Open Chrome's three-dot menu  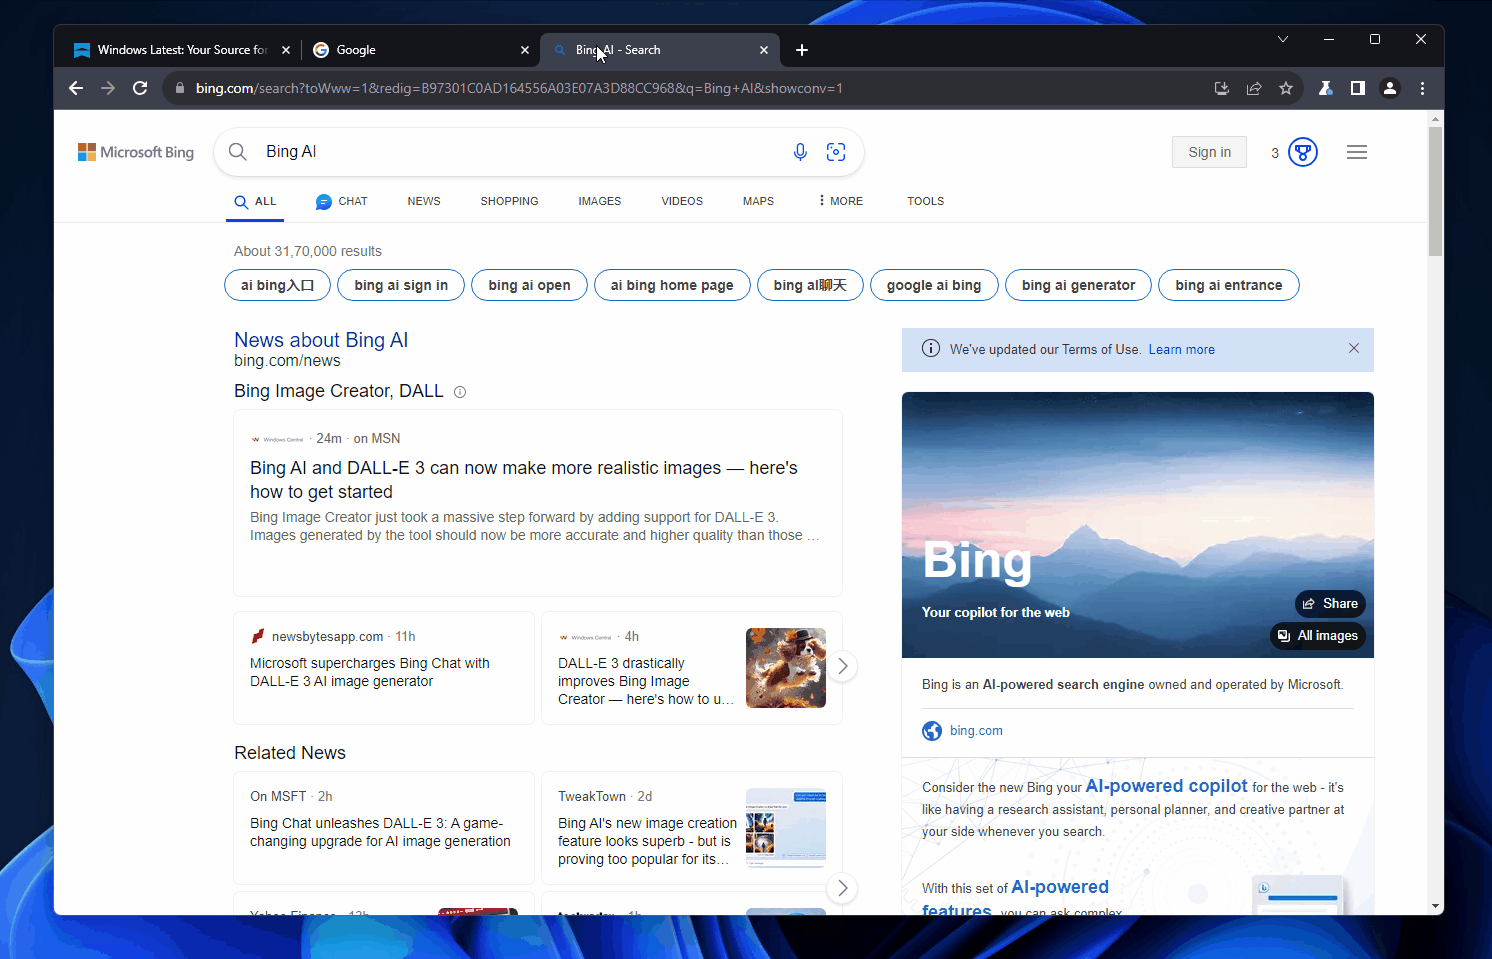pyautogui.click(x=1423, y=88)
